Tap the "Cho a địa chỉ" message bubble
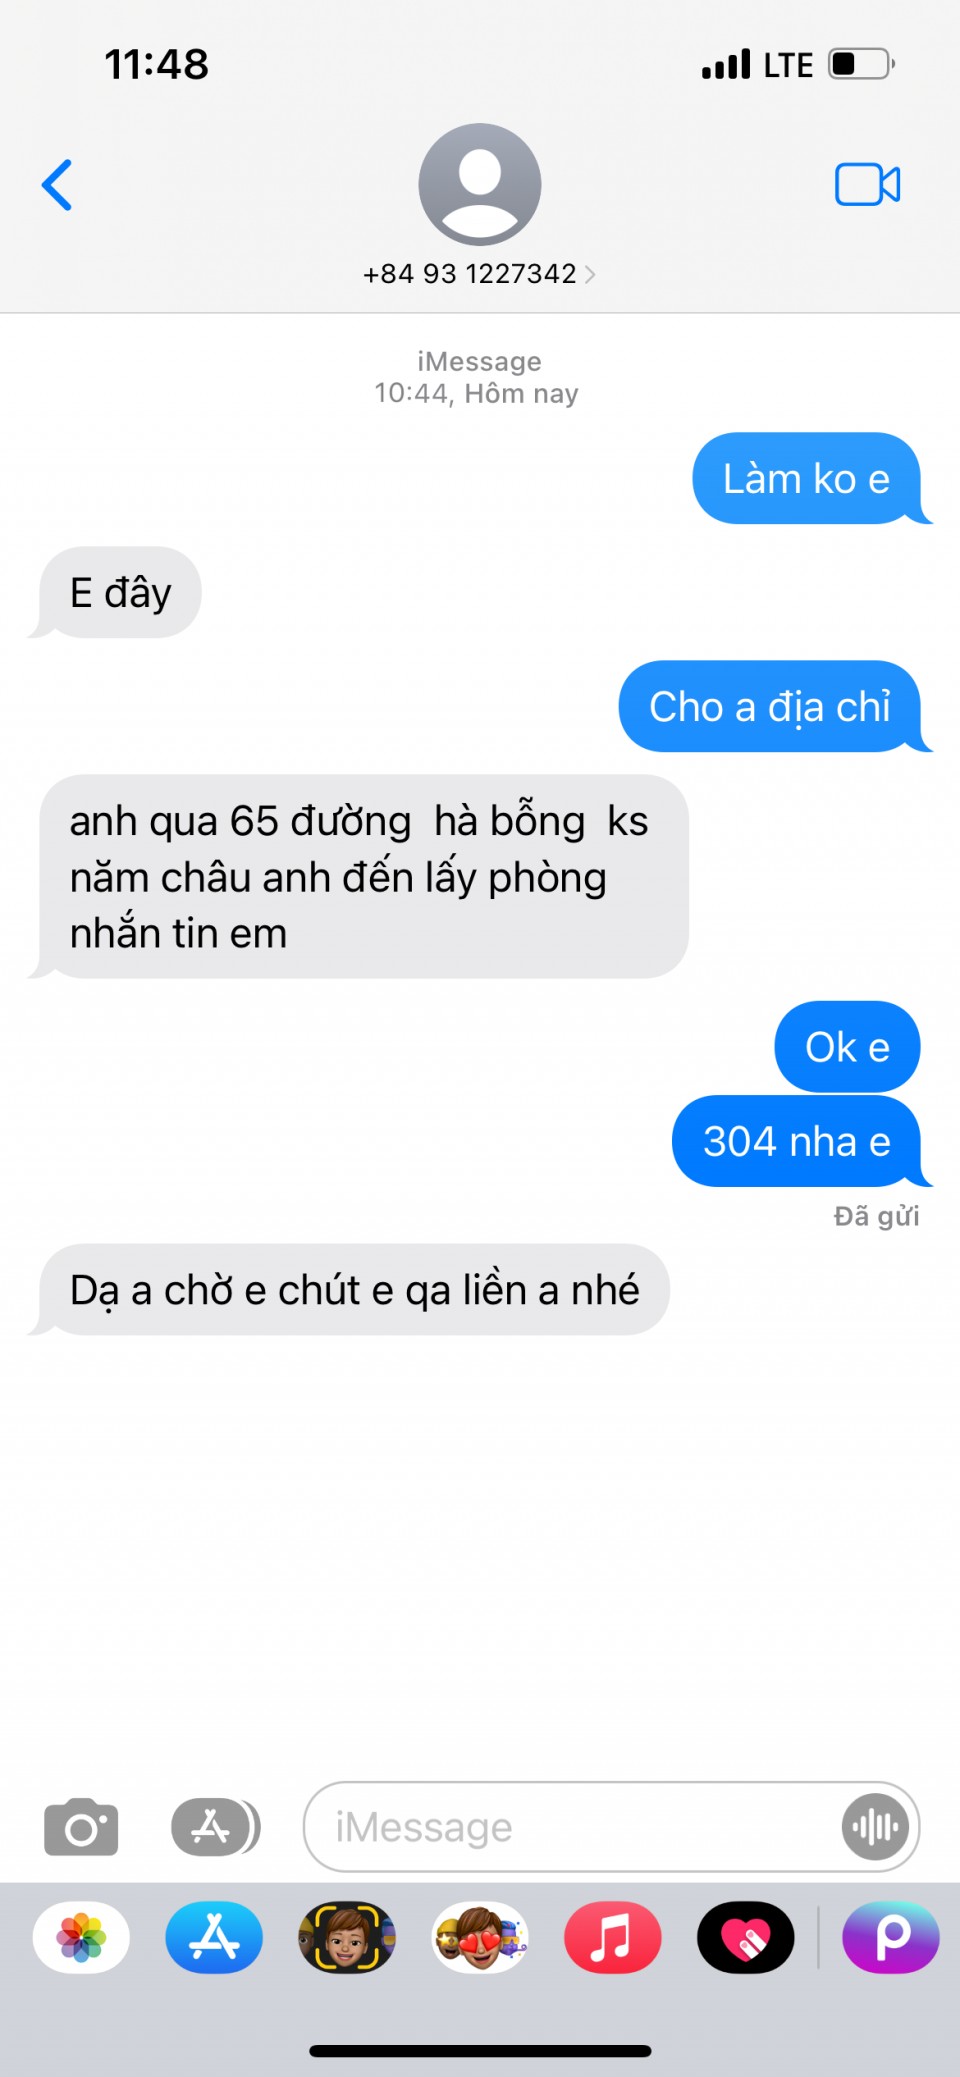The image size is (960, 2077). (771, 706)
